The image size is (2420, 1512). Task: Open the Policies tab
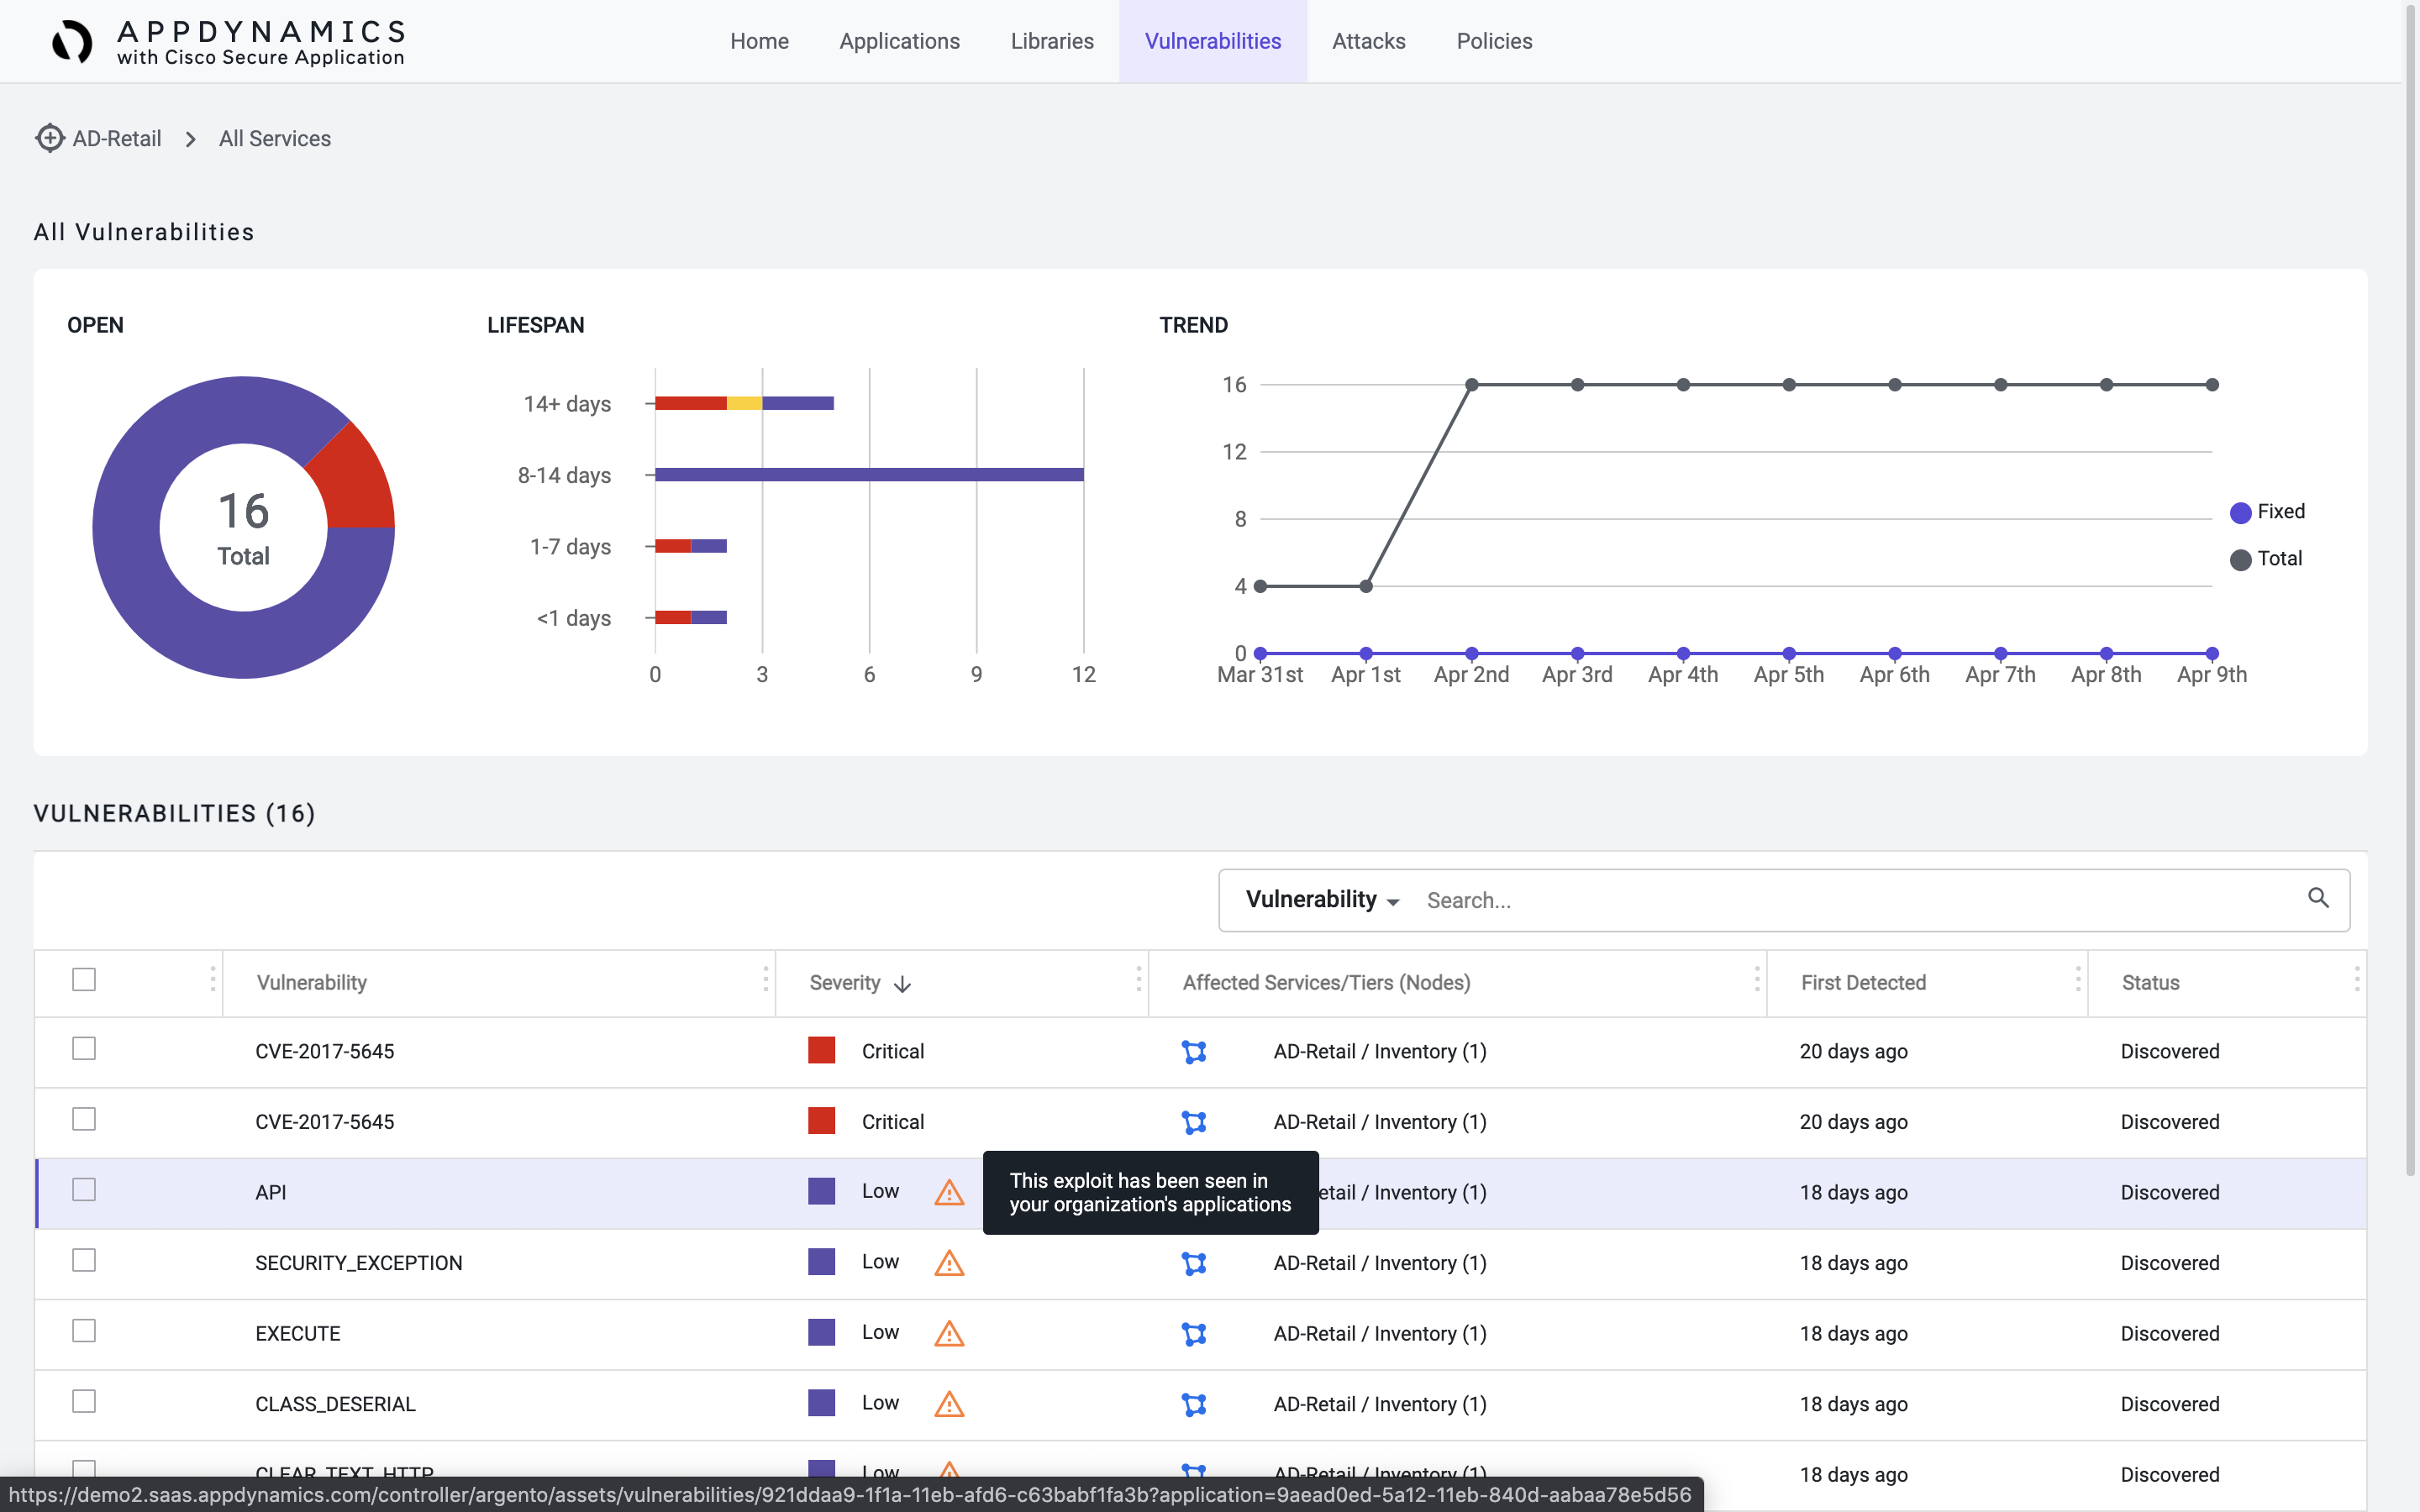click(1494, 41)
